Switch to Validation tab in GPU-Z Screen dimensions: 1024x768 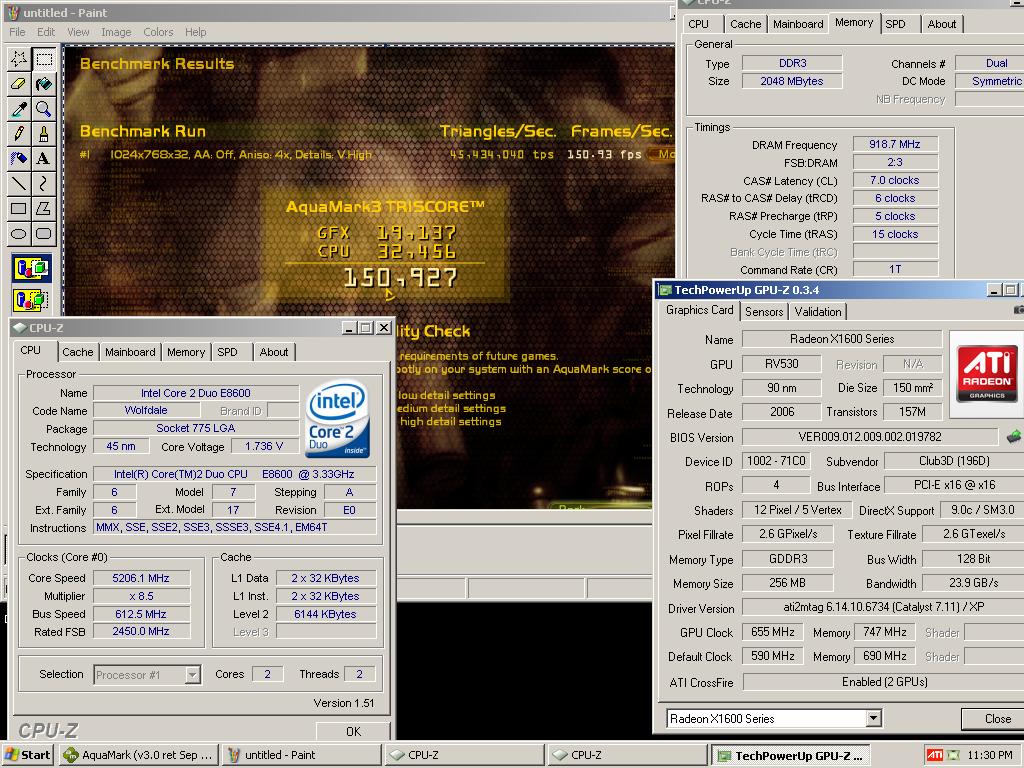818,312
